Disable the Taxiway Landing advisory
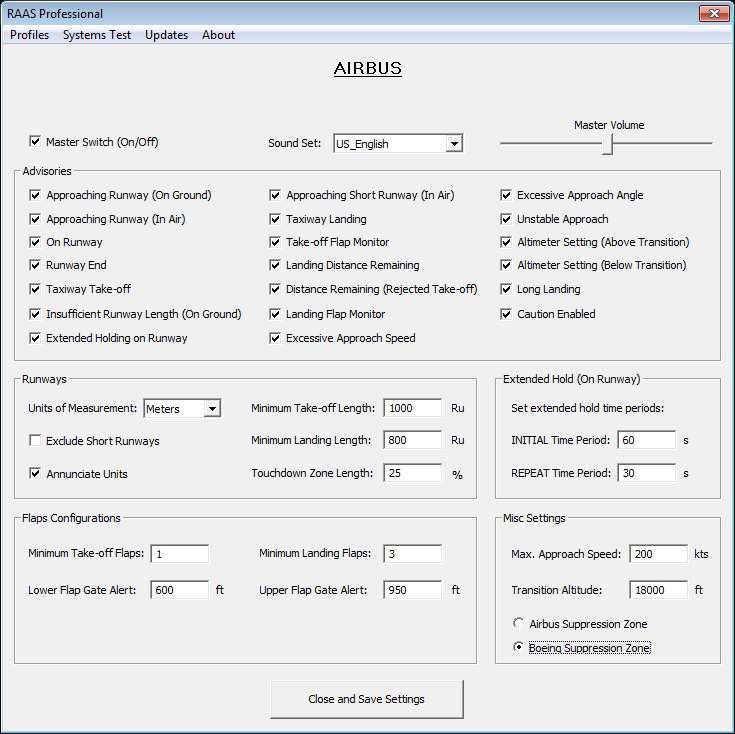735x734 pixels. pos(275,219)
